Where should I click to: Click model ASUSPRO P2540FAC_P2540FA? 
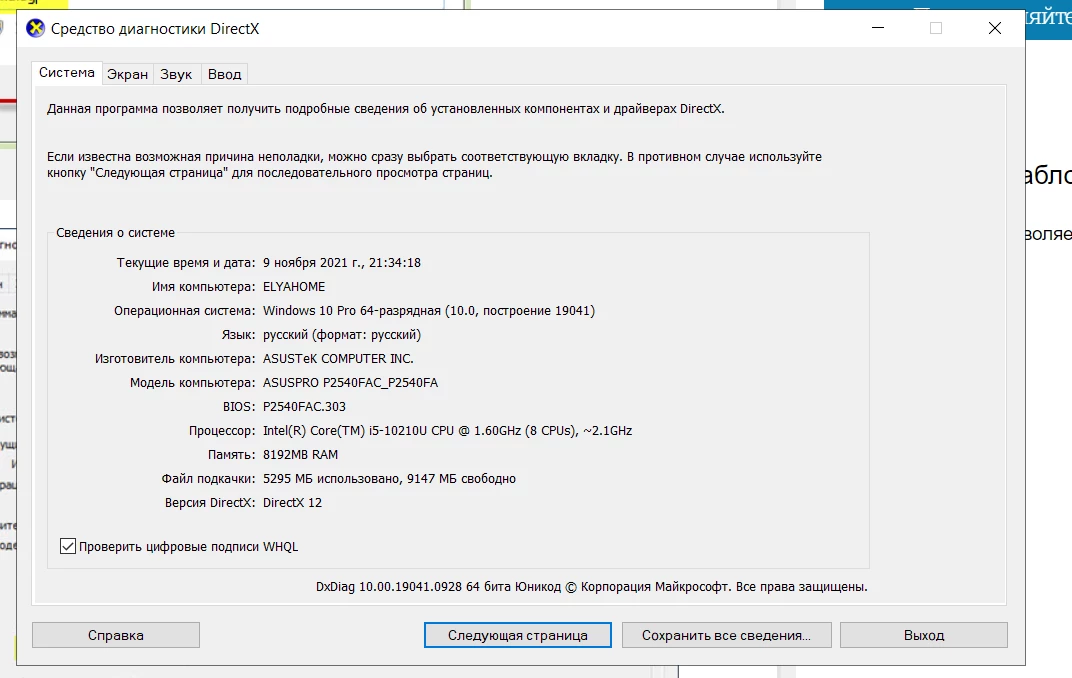350,383
